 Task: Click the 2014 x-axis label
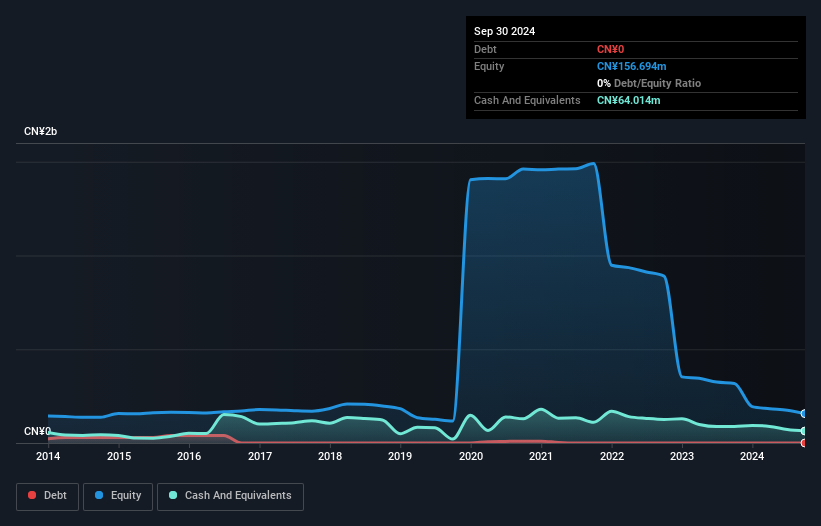[x=48, y=456]
